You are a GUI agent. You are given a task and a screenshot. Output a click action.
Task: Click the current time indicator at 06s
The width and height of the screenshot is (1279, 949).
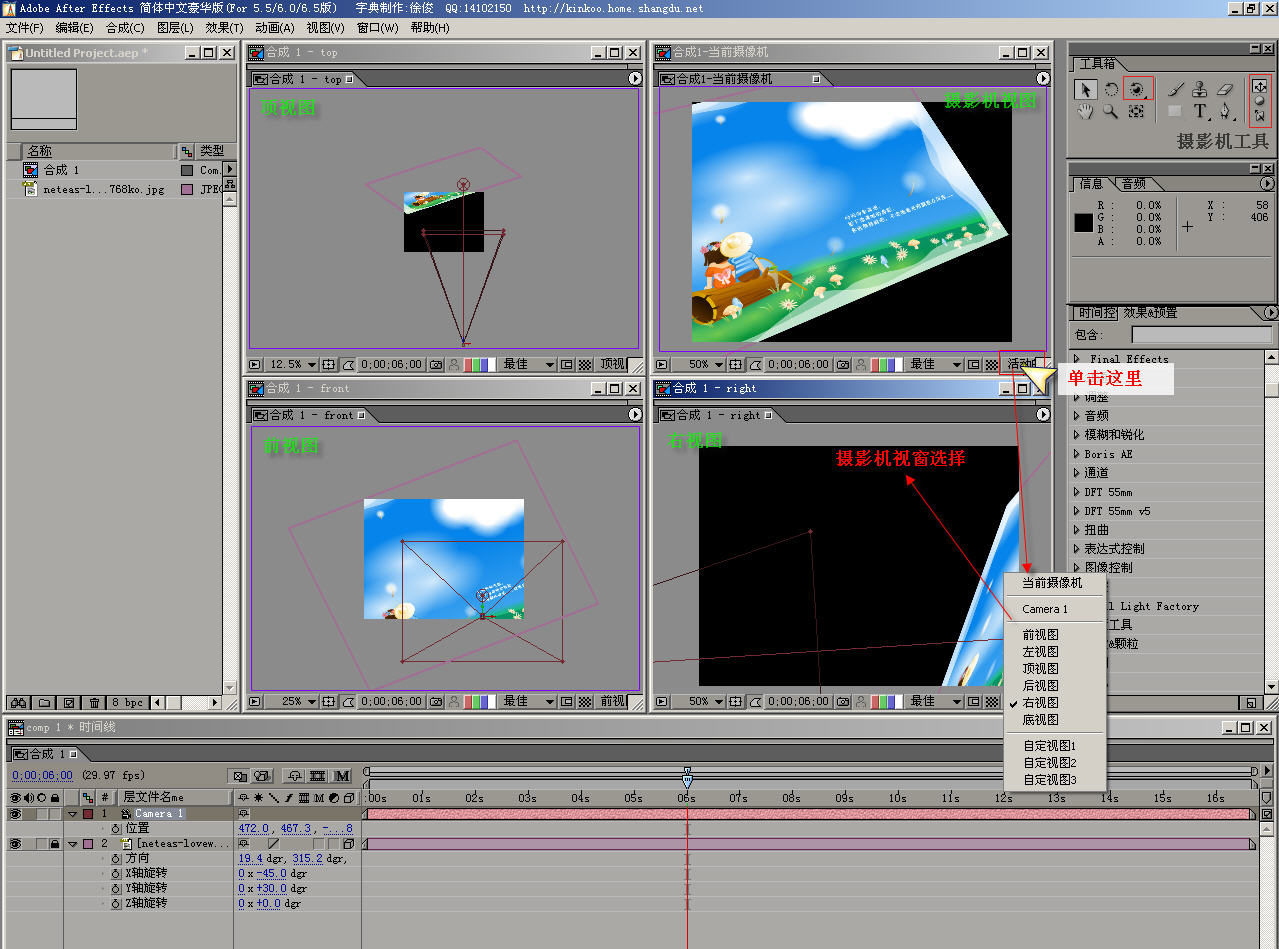click(686, 780)
